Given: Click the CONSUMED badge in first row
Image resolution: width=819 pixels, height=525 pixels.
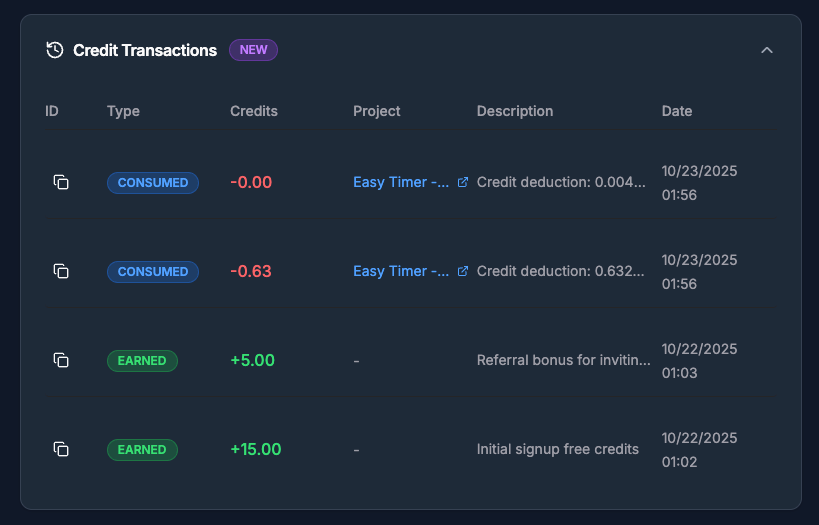Looking at the screenshot, I should point(153,183).
